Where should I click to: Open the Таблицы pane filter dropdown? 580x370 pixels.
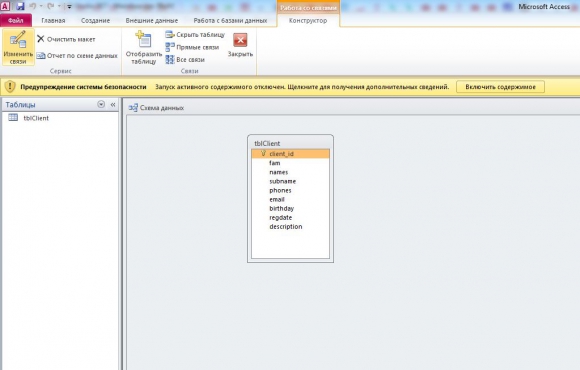(x=101, y=104)
